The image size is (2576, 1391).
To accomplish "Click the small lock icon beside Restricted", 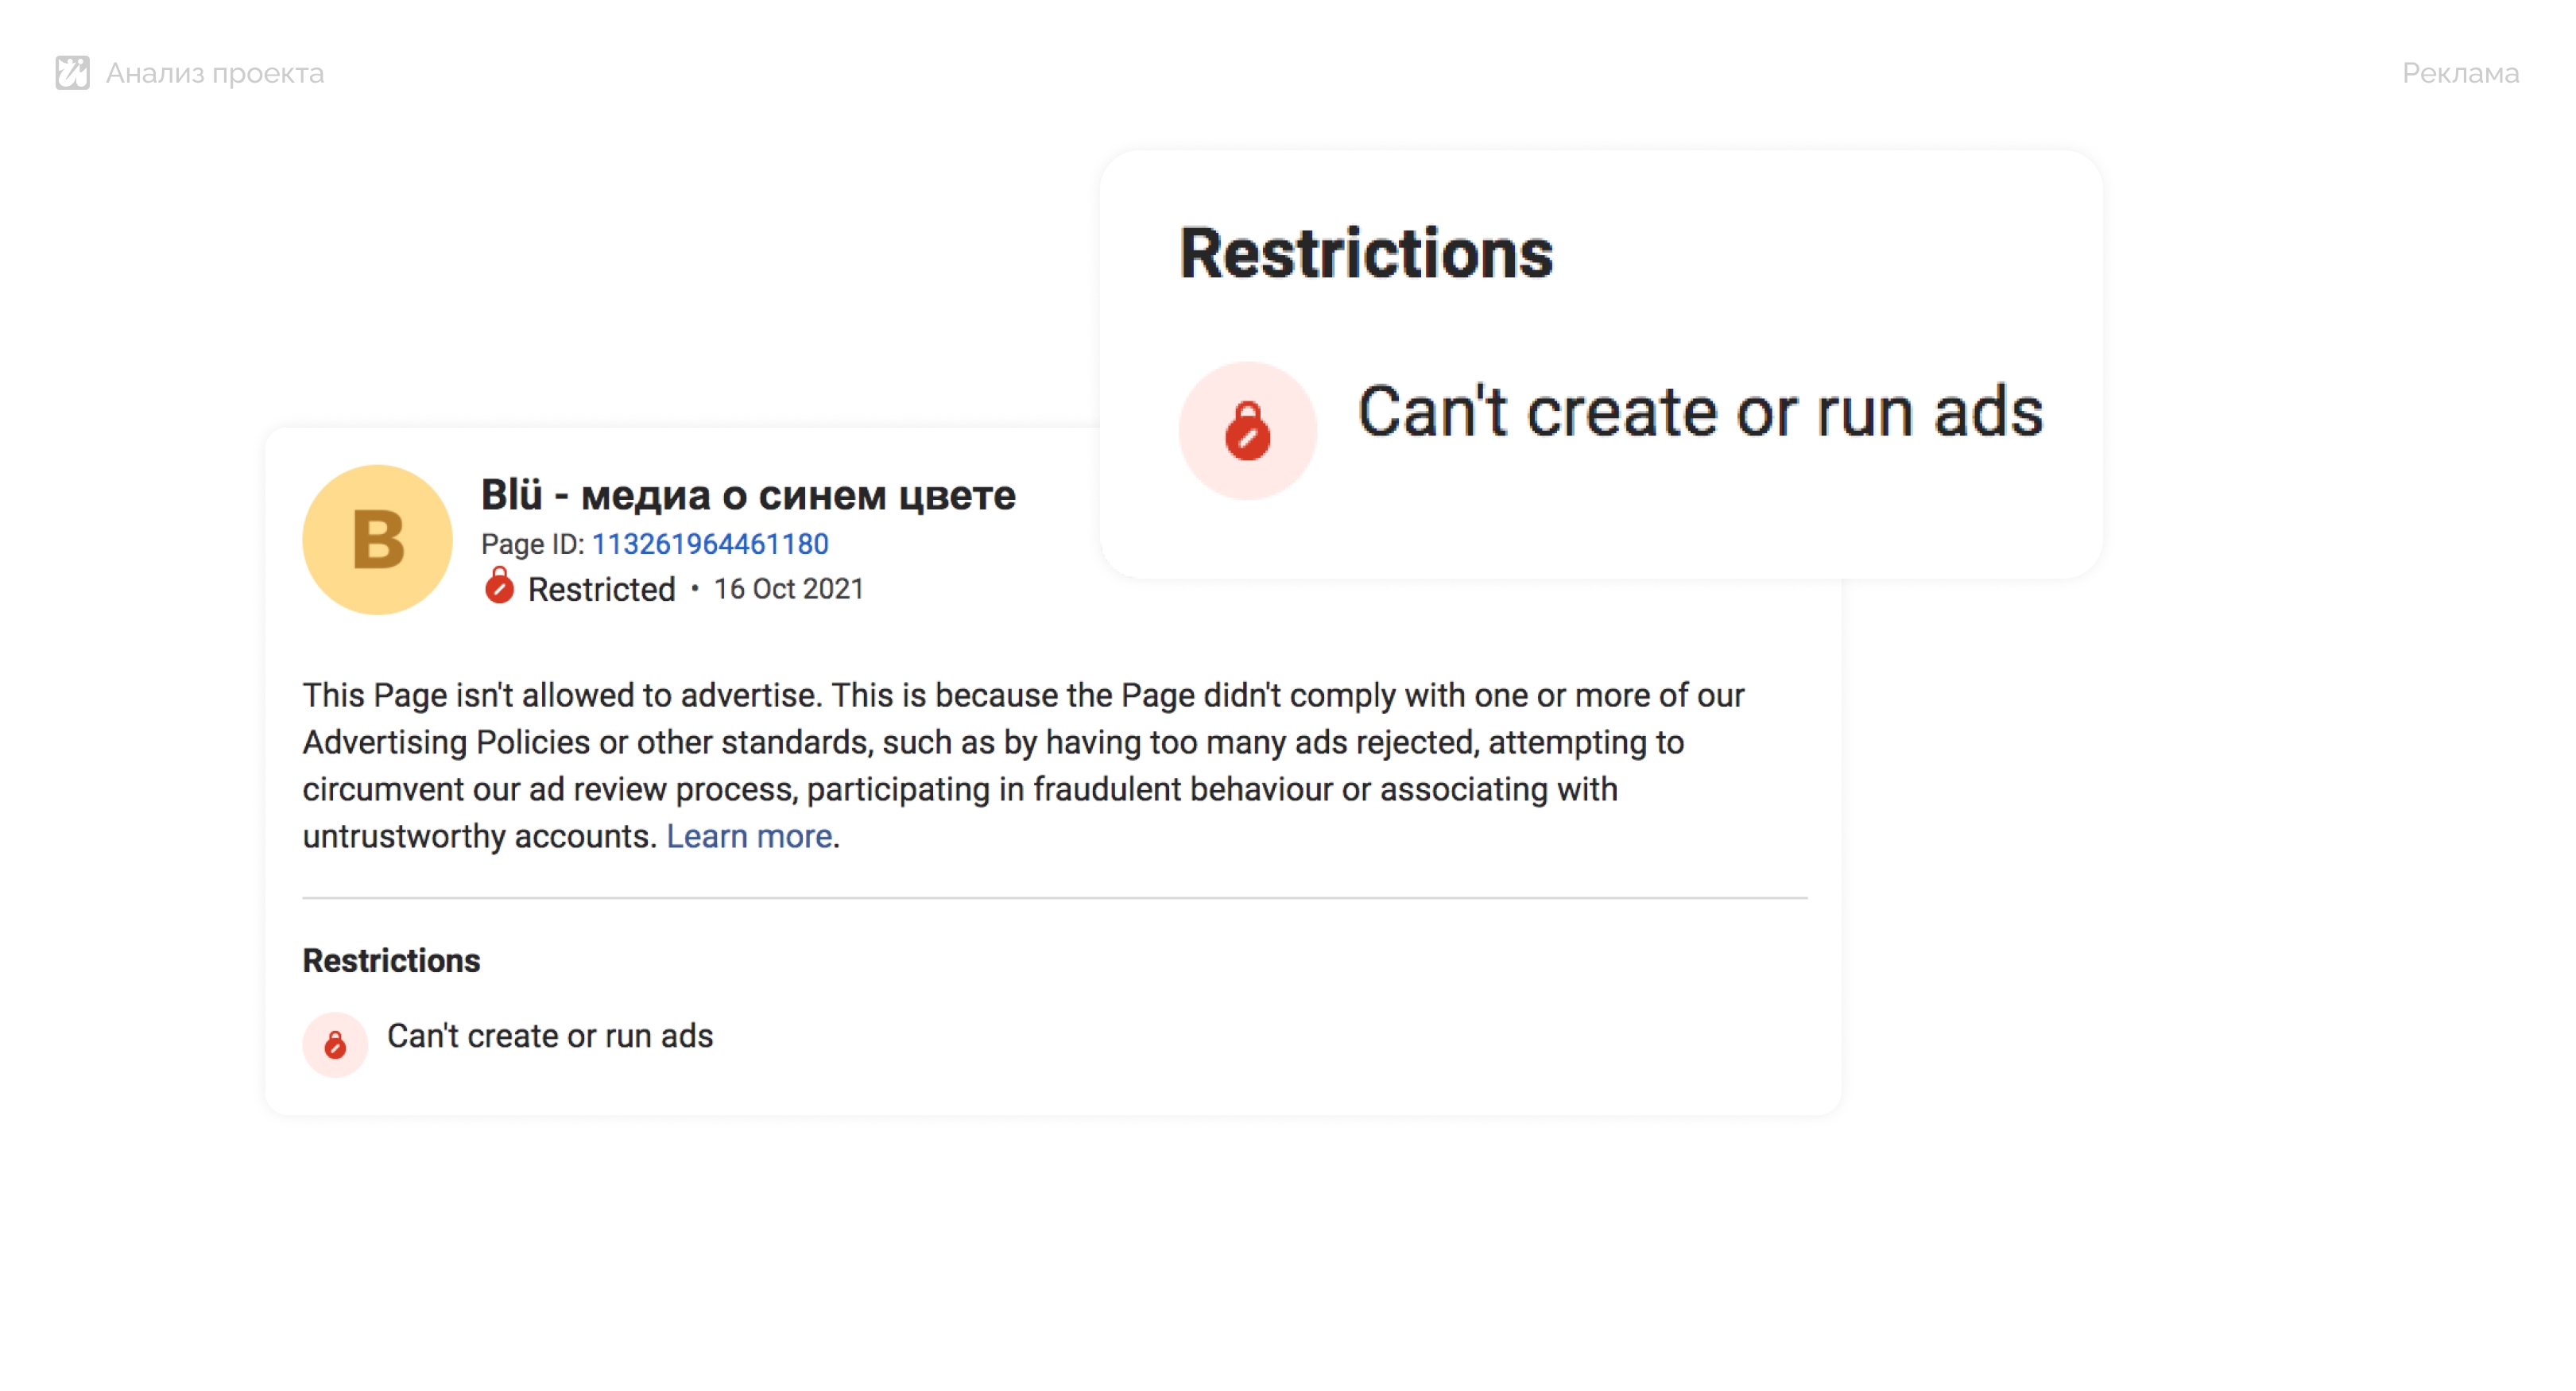I will click(x=498, y=586).
